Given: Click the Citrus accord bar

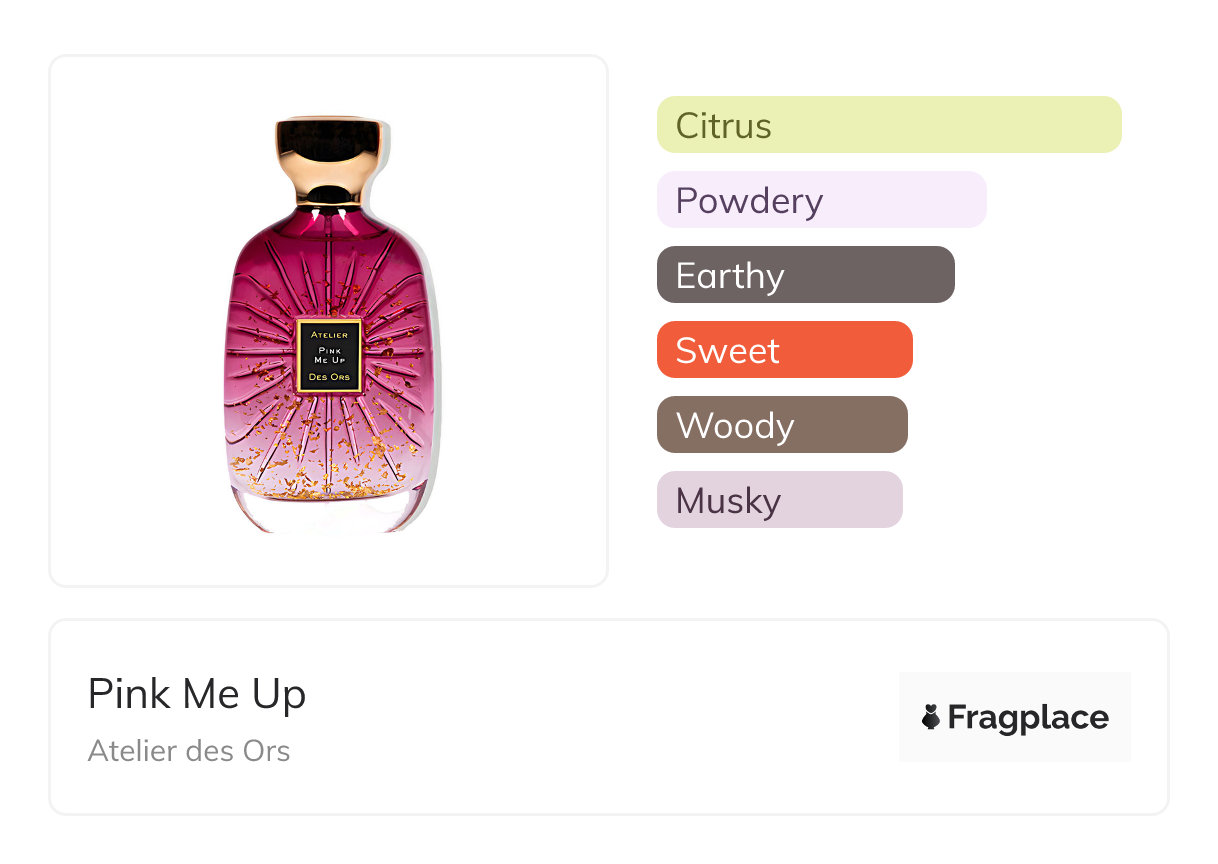Looking at the screenshot, I should (889, 125).
